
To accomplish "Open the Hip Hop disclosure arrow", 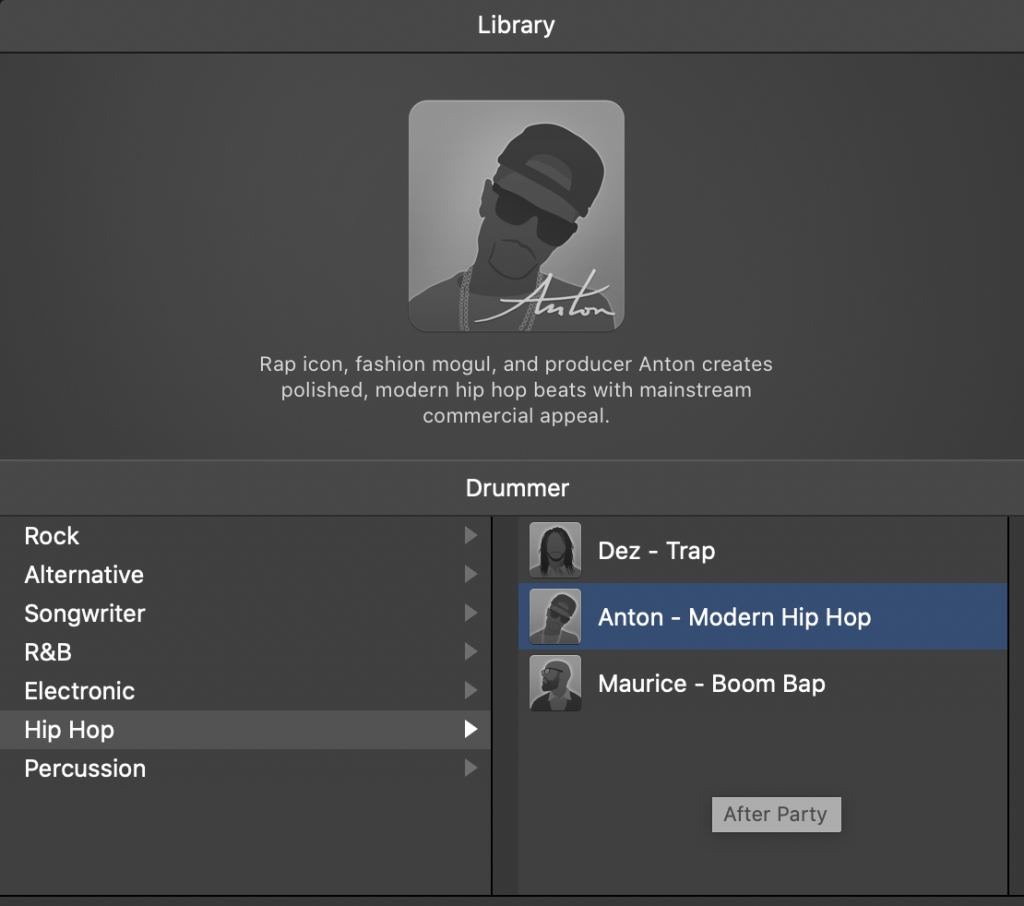I will [x=470, y=730].
